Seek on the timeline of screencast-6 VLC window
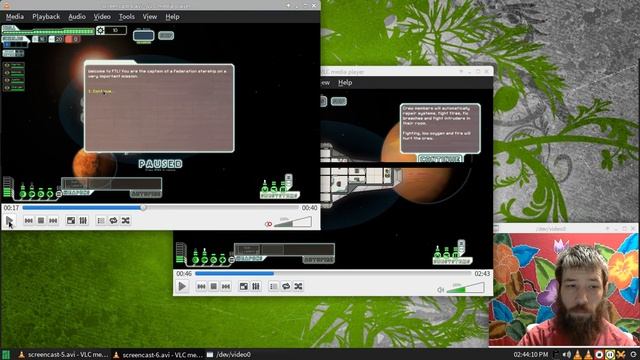 [333, 273]
